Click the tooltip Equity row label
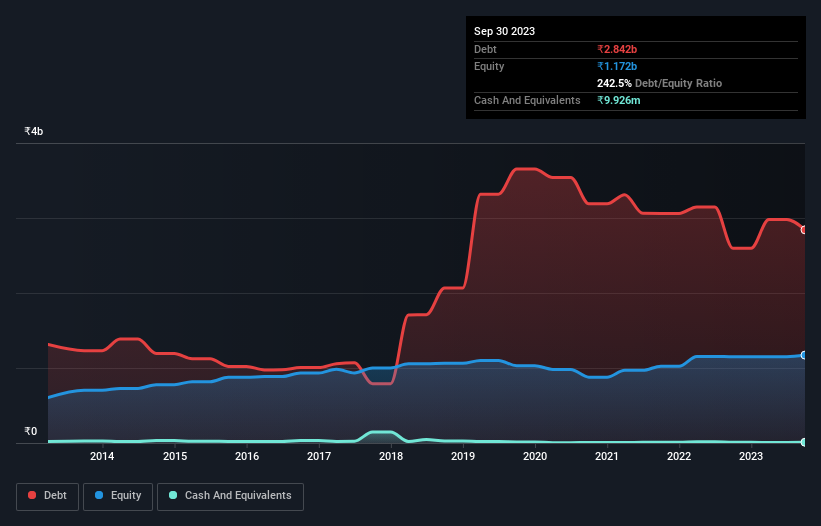Image resolution: width=821 pixels, height=526 pixels. [489, 66]
